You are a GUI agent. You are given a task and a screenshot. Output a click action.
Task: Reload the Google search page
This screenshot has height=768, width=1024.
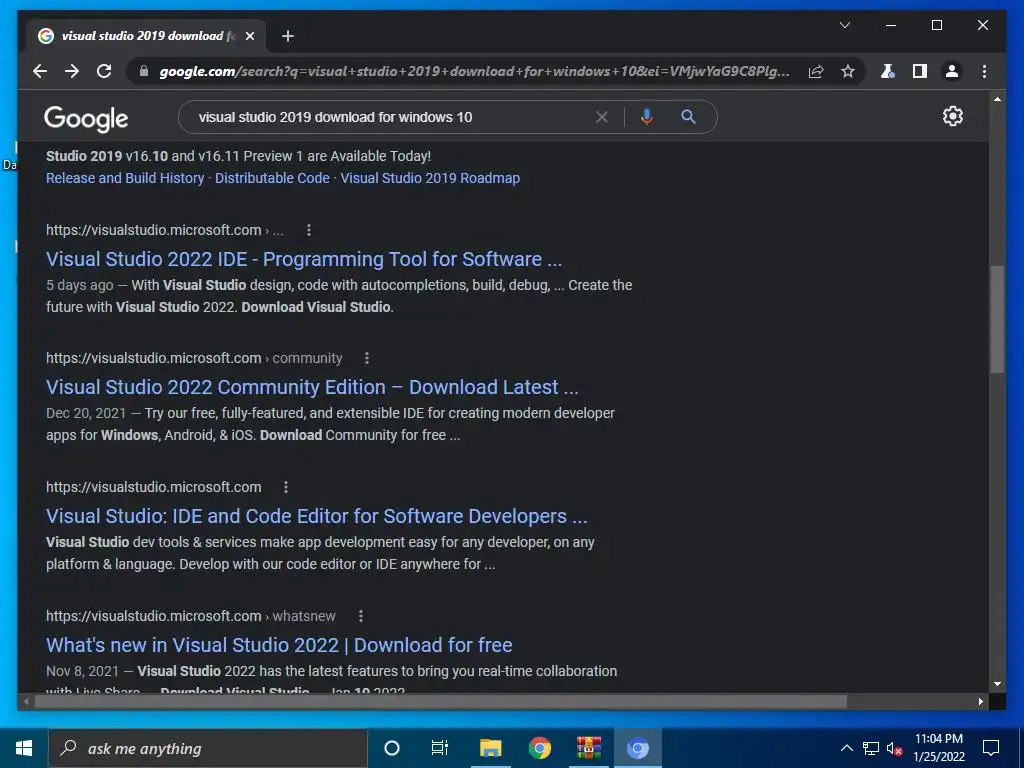pos(104,71)
